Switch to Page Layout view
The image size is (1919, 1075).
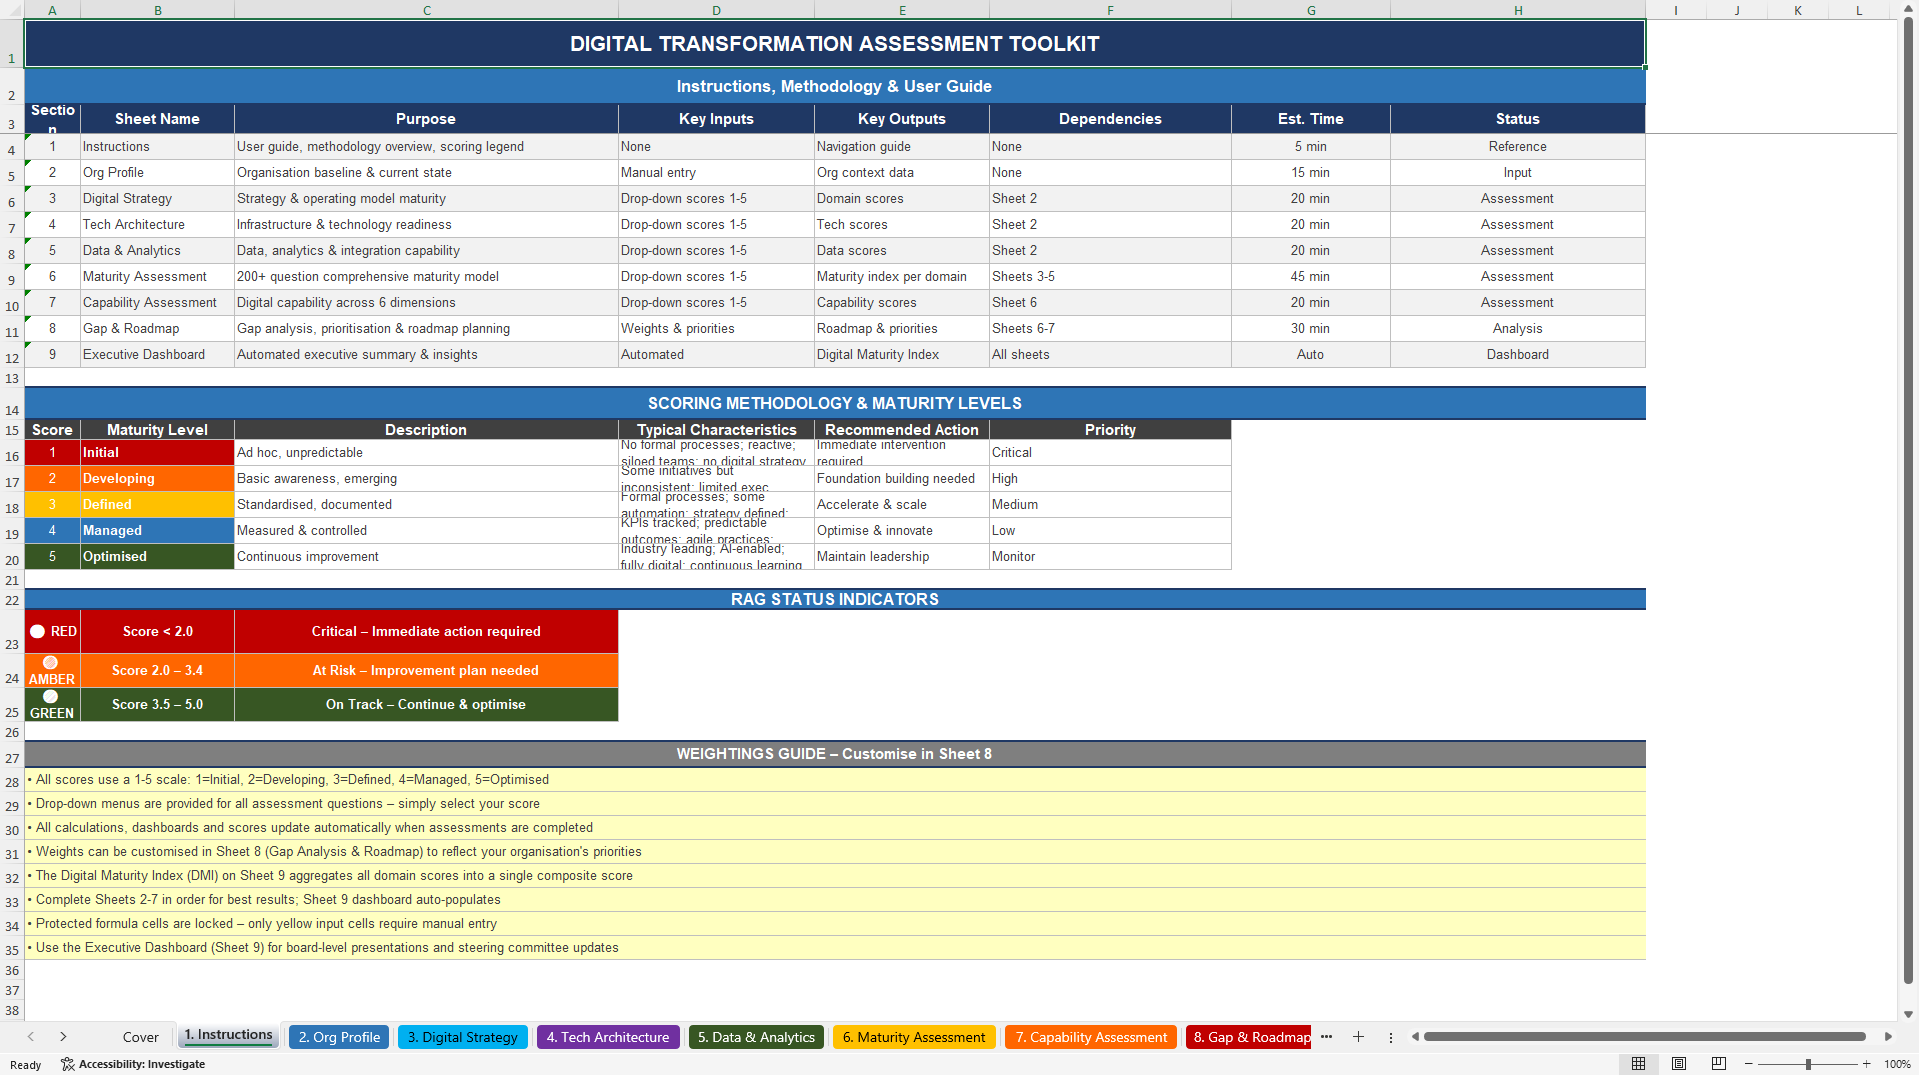[1679, 1064]
